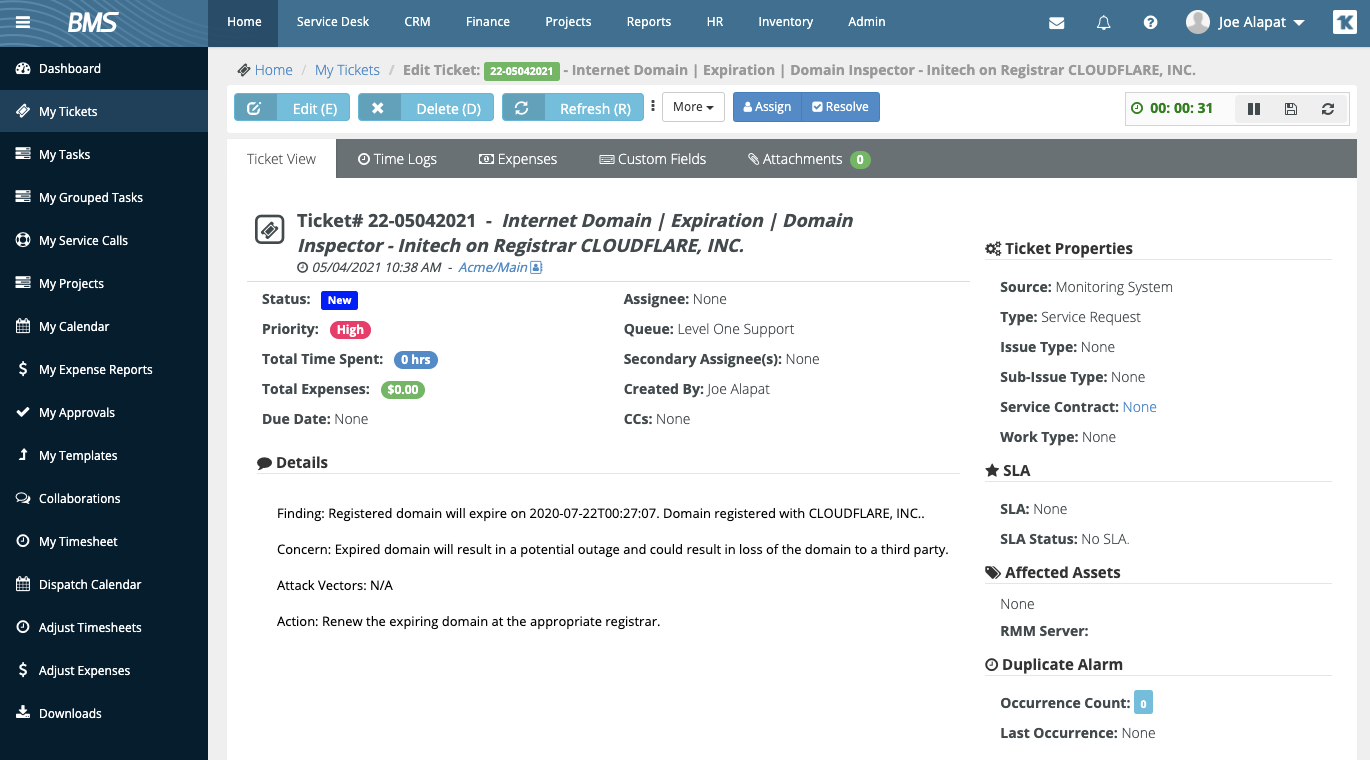
Task: Click the Delete (D) button
Action: click(426, 107)
